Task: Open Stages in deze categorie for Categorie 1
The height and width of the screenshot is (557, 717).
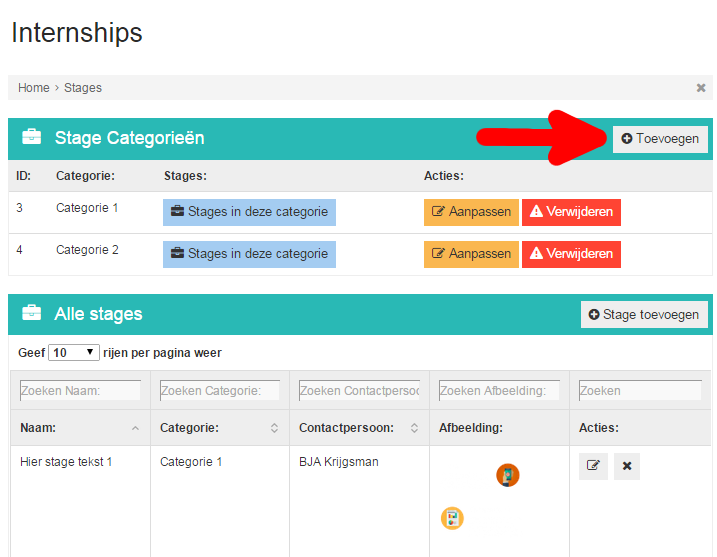Action: 249,212
